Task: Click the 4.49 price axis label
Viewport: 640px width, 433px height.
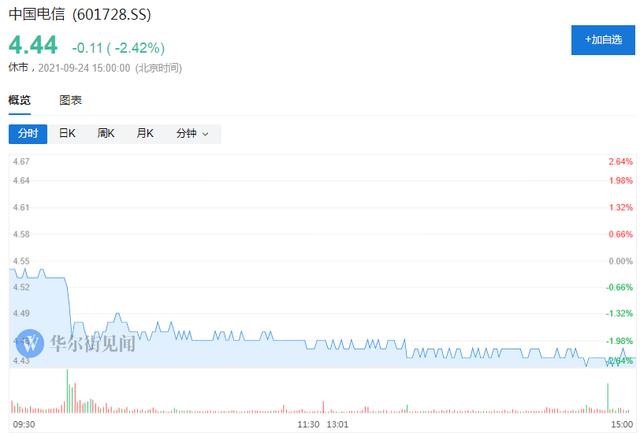Action: tap(21, 313)
